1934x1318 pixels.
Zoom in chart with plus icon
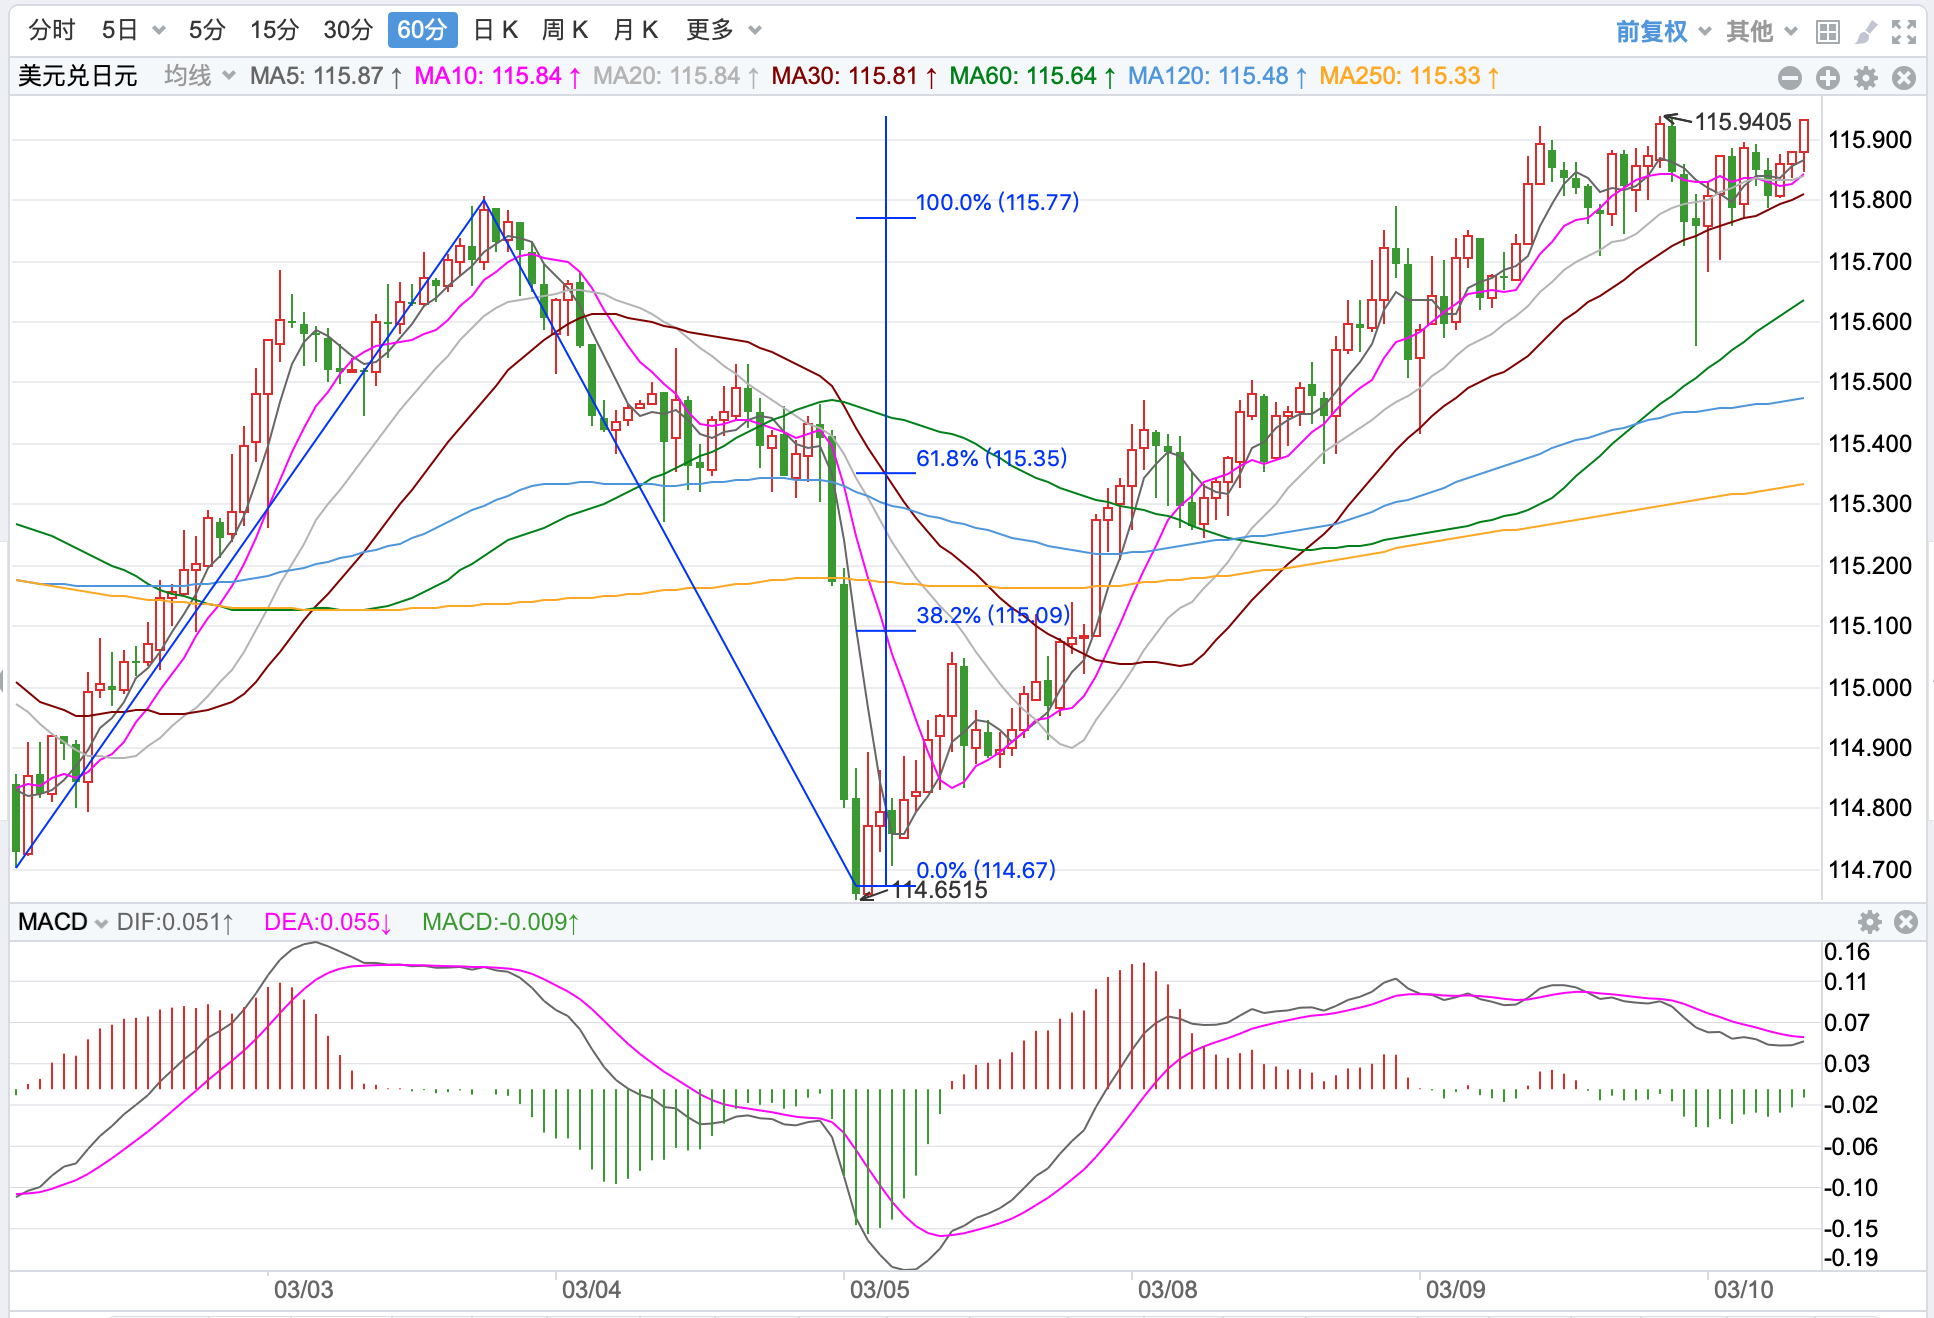point(1828,78)
